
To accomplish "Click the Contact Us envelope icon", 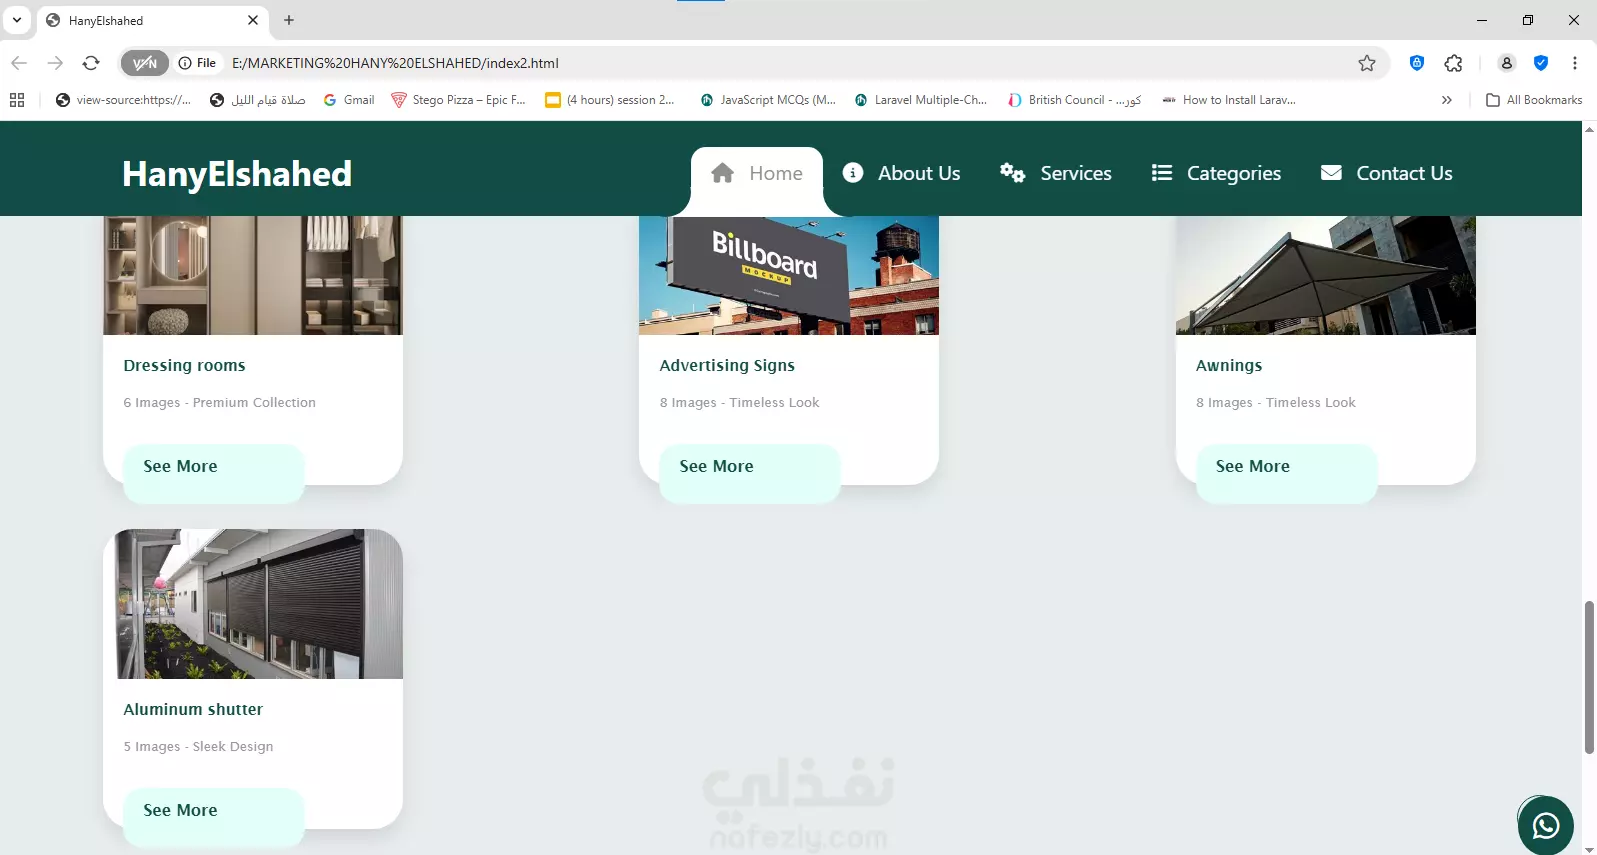I will [1331, 173].
